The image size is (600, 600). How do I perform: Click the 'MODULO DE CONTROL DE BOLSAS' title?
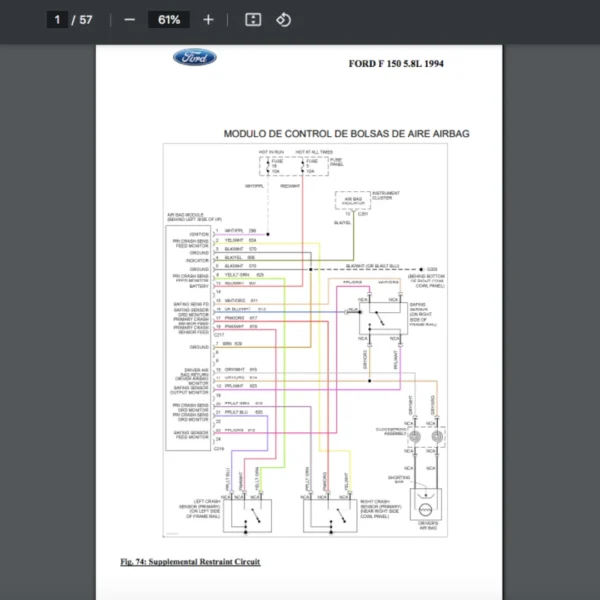coord(346,133)
